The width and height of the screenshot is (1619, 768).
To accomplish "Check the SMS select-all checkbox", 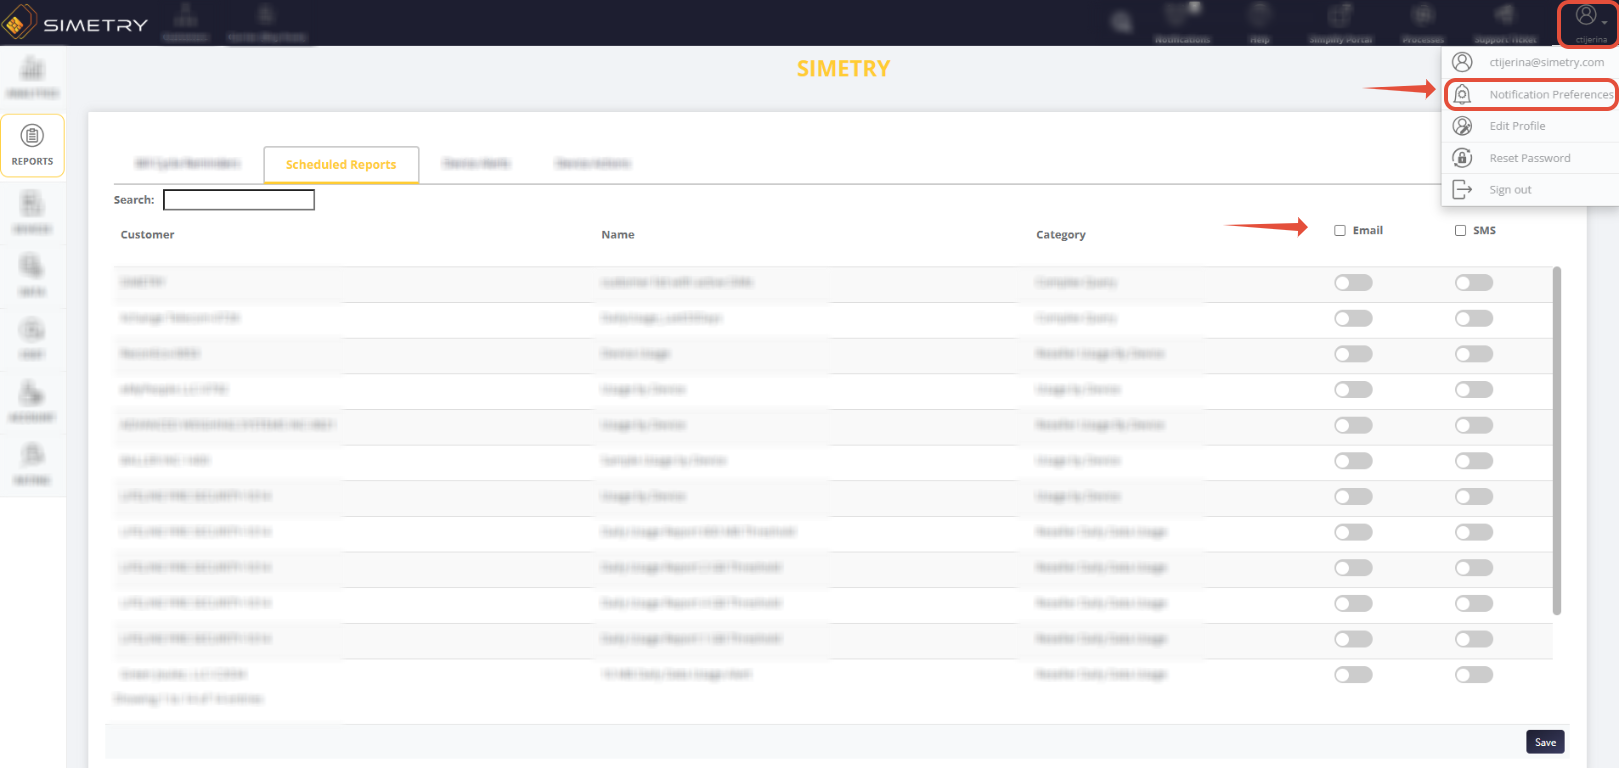I will coord(1460,231).
